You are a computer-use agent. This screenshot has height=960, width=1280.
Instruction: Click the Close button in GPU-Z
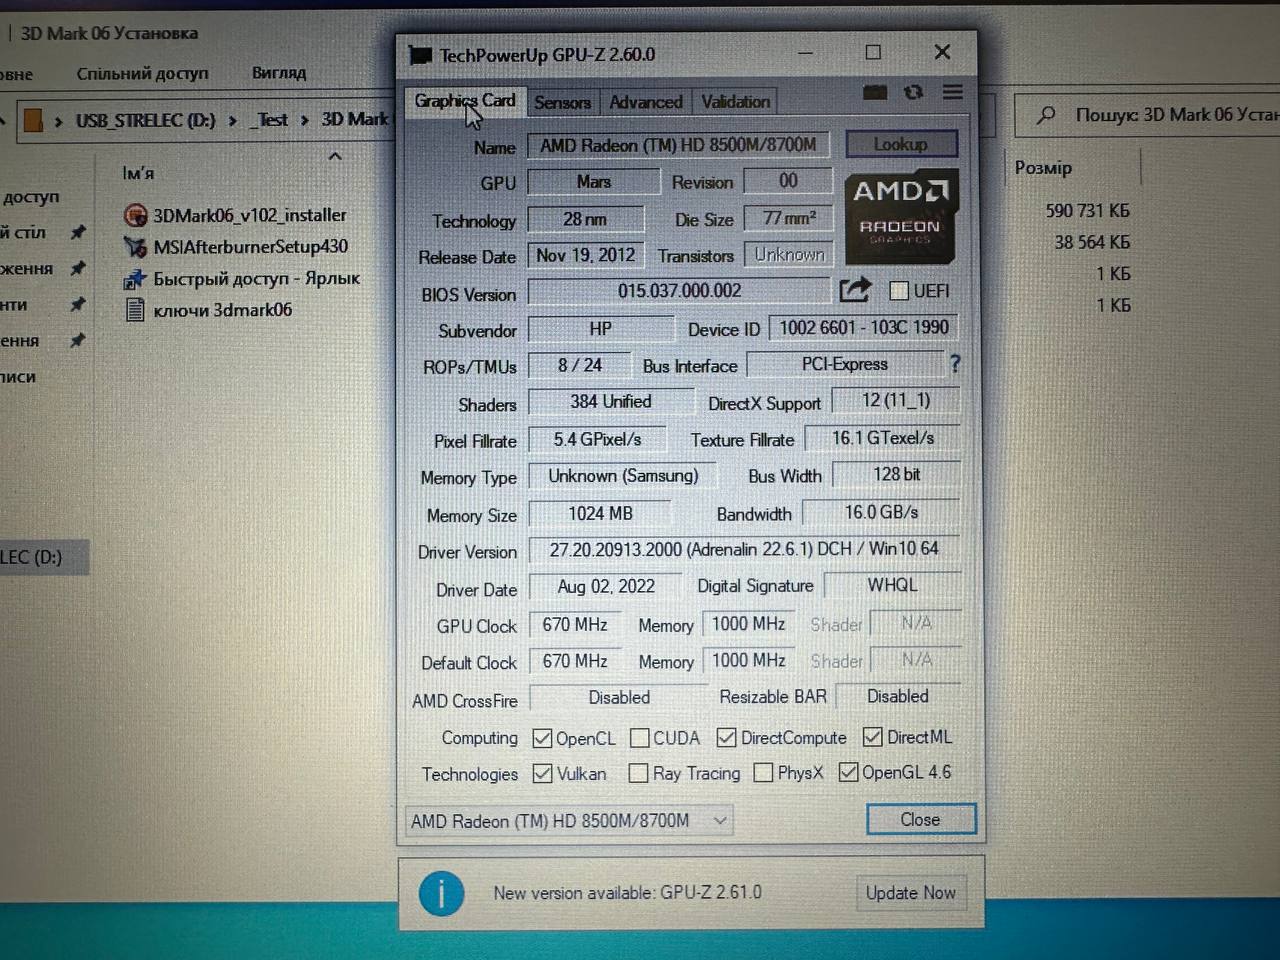click(920, 819)
